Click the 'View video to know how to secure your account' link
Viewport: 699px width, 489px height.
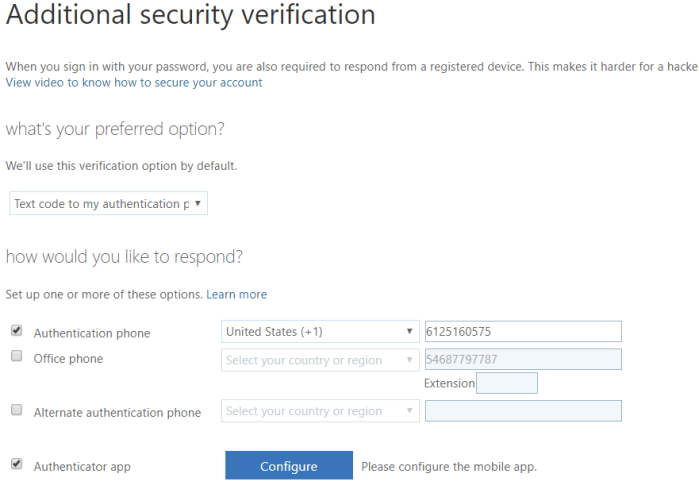(134, 83)
